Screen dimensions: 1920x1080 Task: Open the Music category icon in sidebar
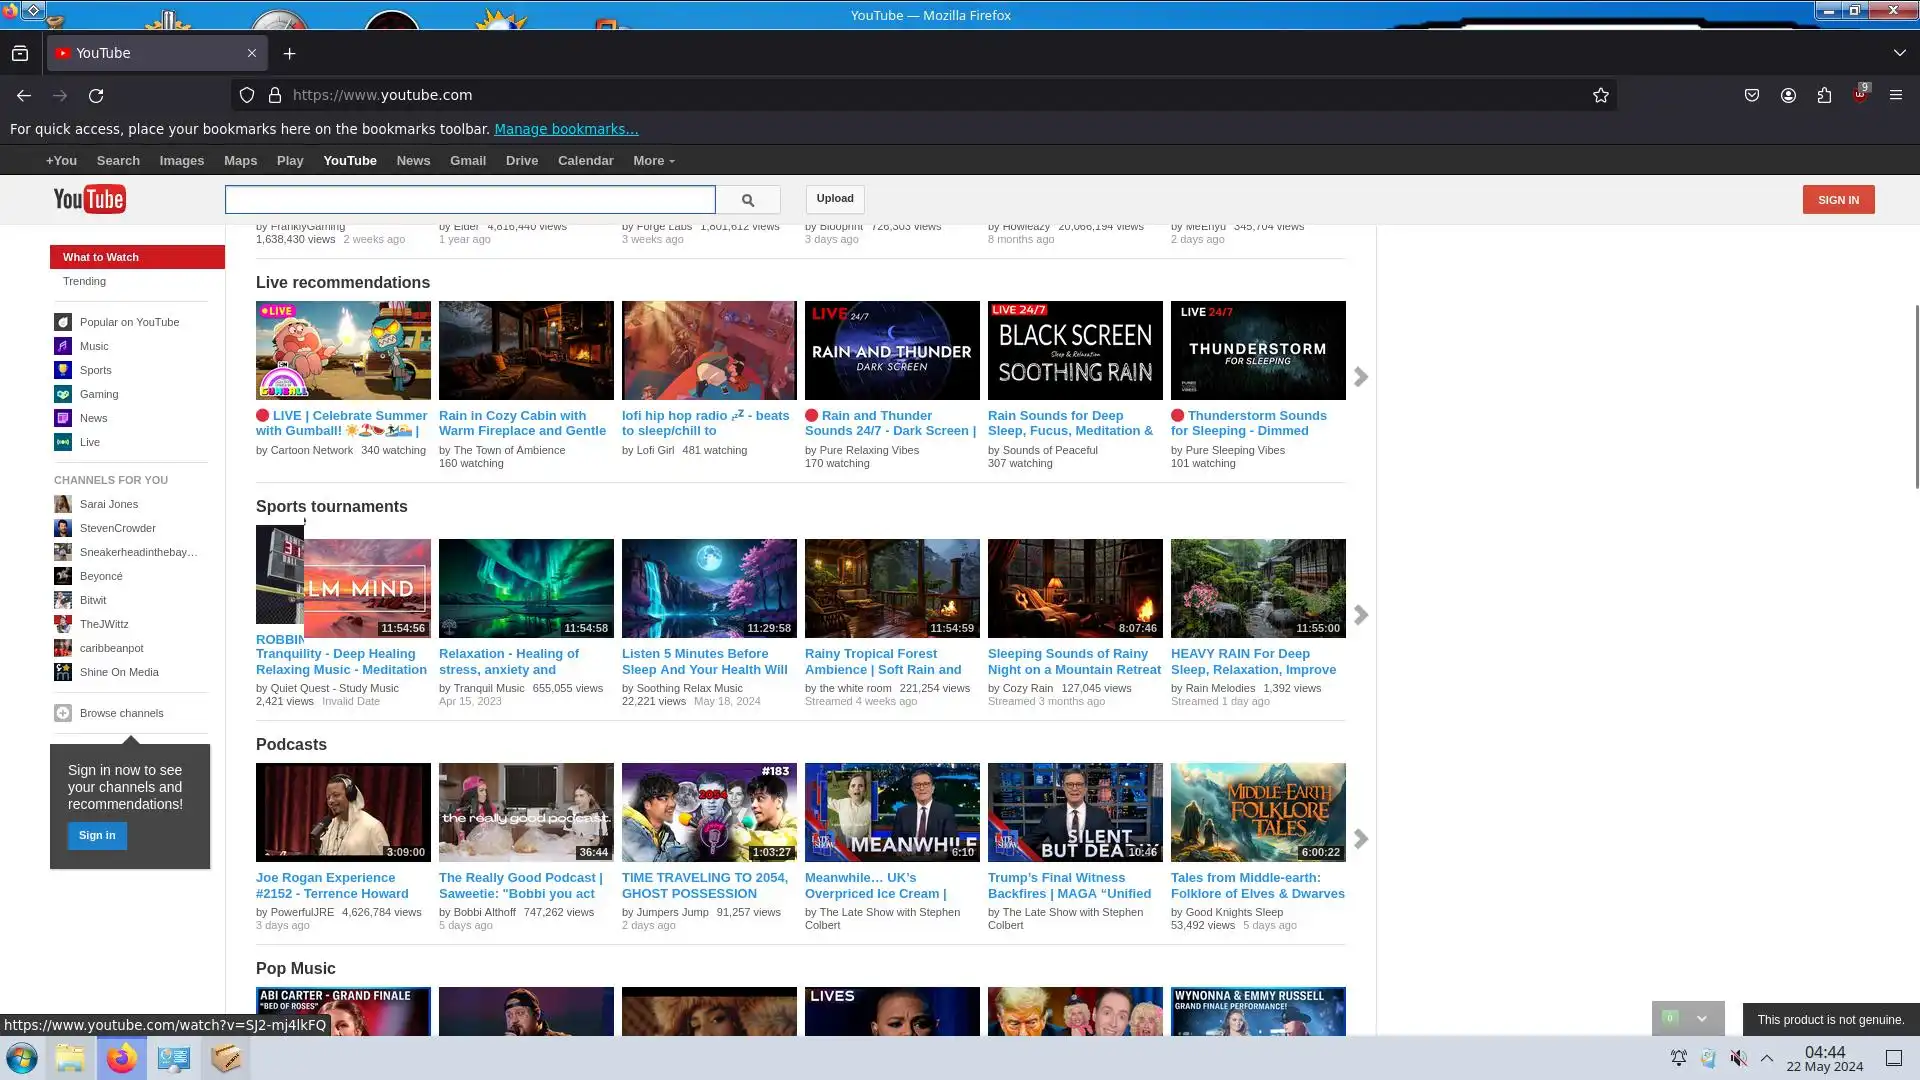coord(63,346)
